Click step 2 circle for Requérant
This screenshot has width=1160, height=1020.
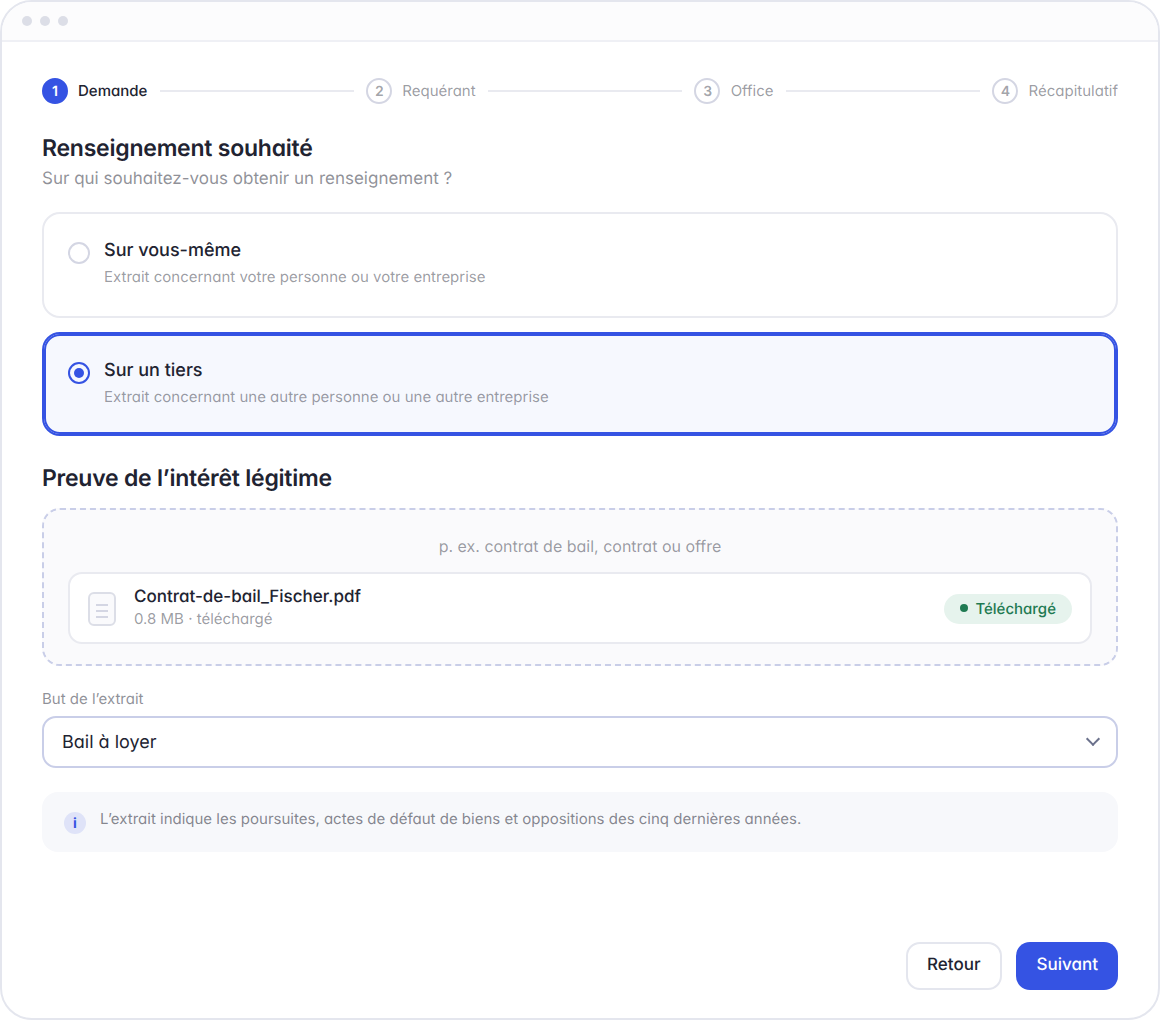tap(379, 91)
